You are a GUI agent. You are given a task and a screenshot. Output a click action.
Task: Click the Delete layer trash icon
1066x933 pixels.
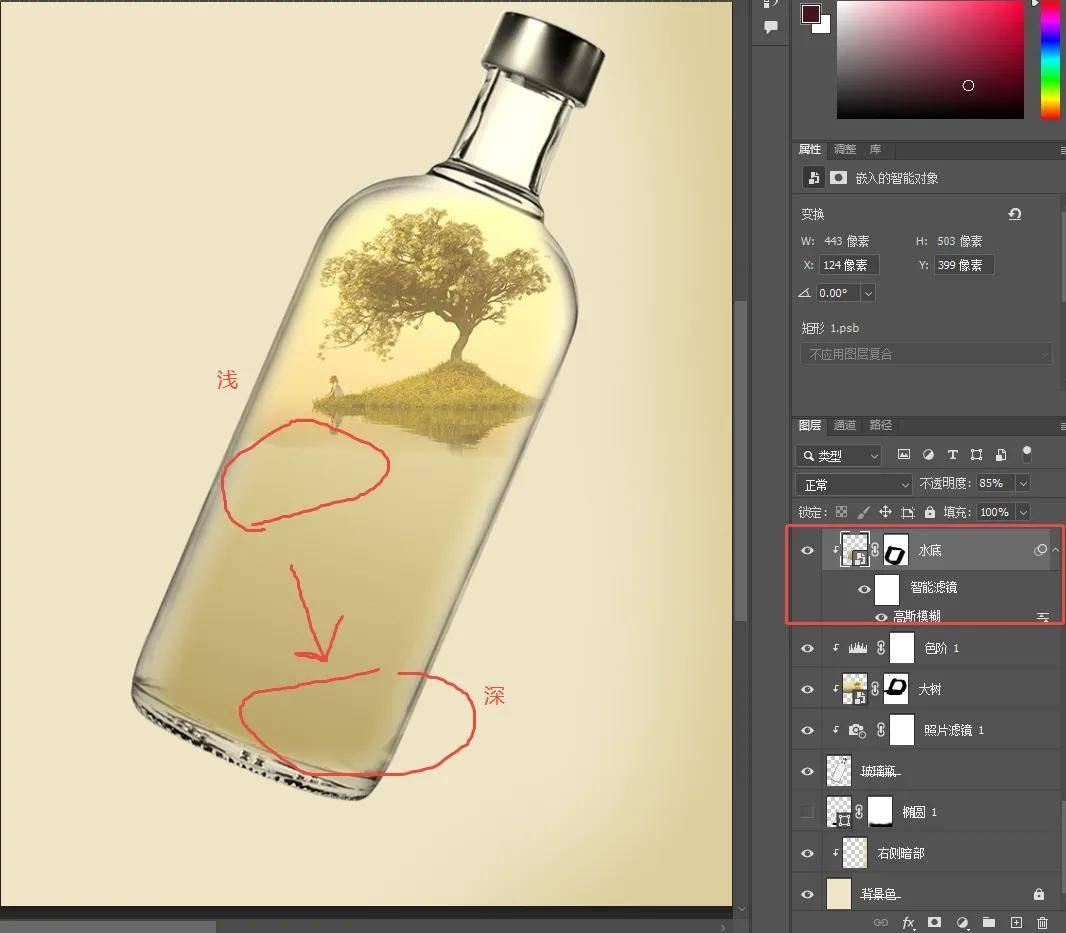pyautogui.click(x=1043, y=922)
